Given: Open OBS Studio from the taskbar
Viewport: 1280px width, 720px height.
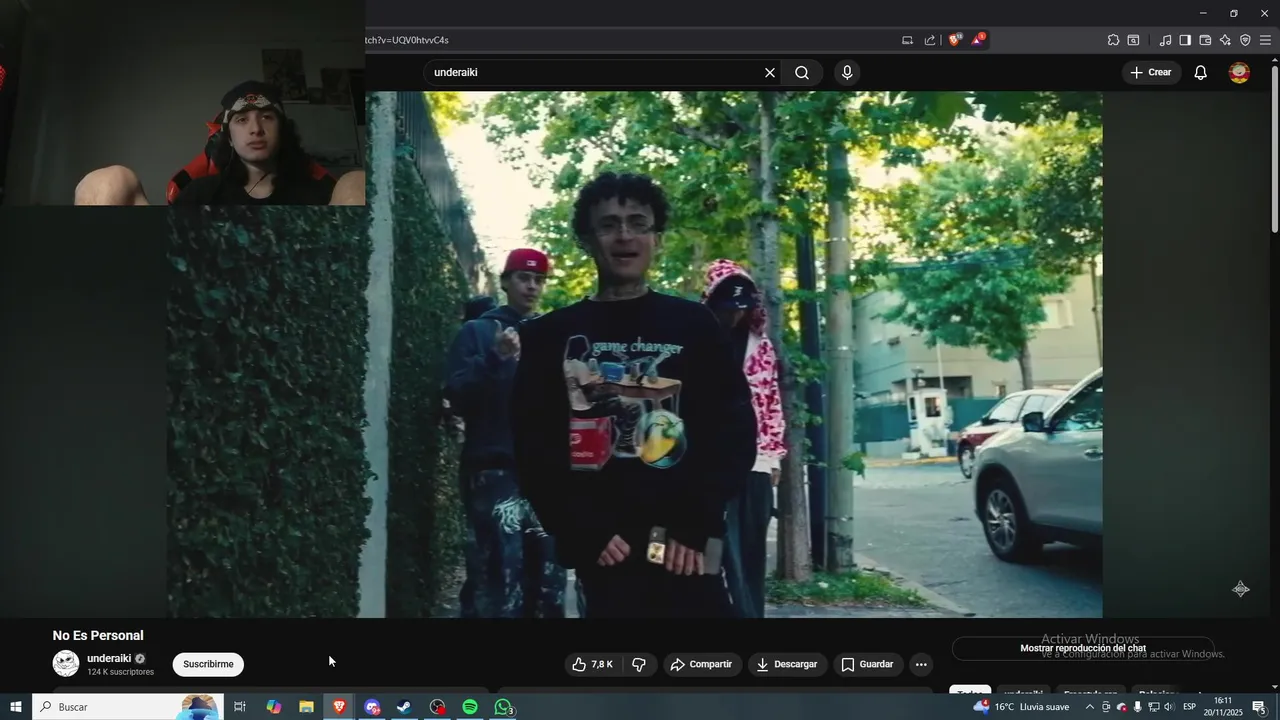Looking at the screenshot, I should 437,707.
